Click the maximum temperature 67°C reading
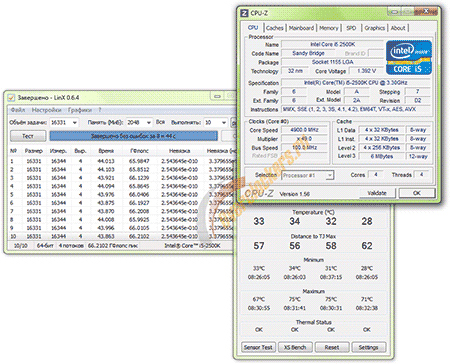This screenshot has height=364, width=450. point(259,299)
